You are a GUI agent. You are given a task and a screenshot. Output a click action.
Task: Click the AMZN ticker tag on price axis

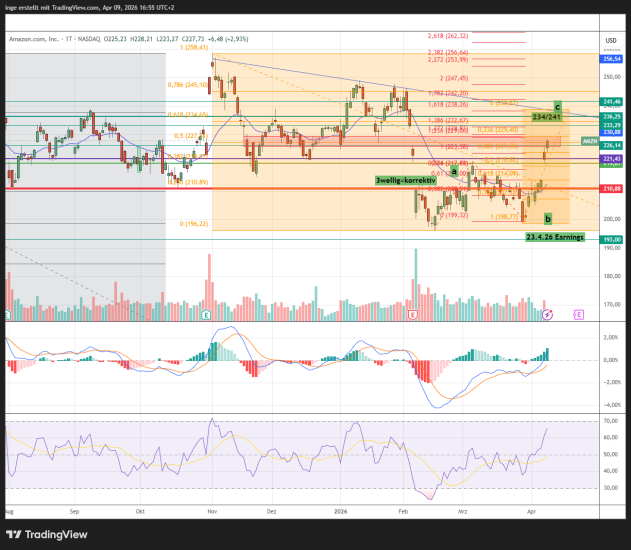(x=589, y=141)
